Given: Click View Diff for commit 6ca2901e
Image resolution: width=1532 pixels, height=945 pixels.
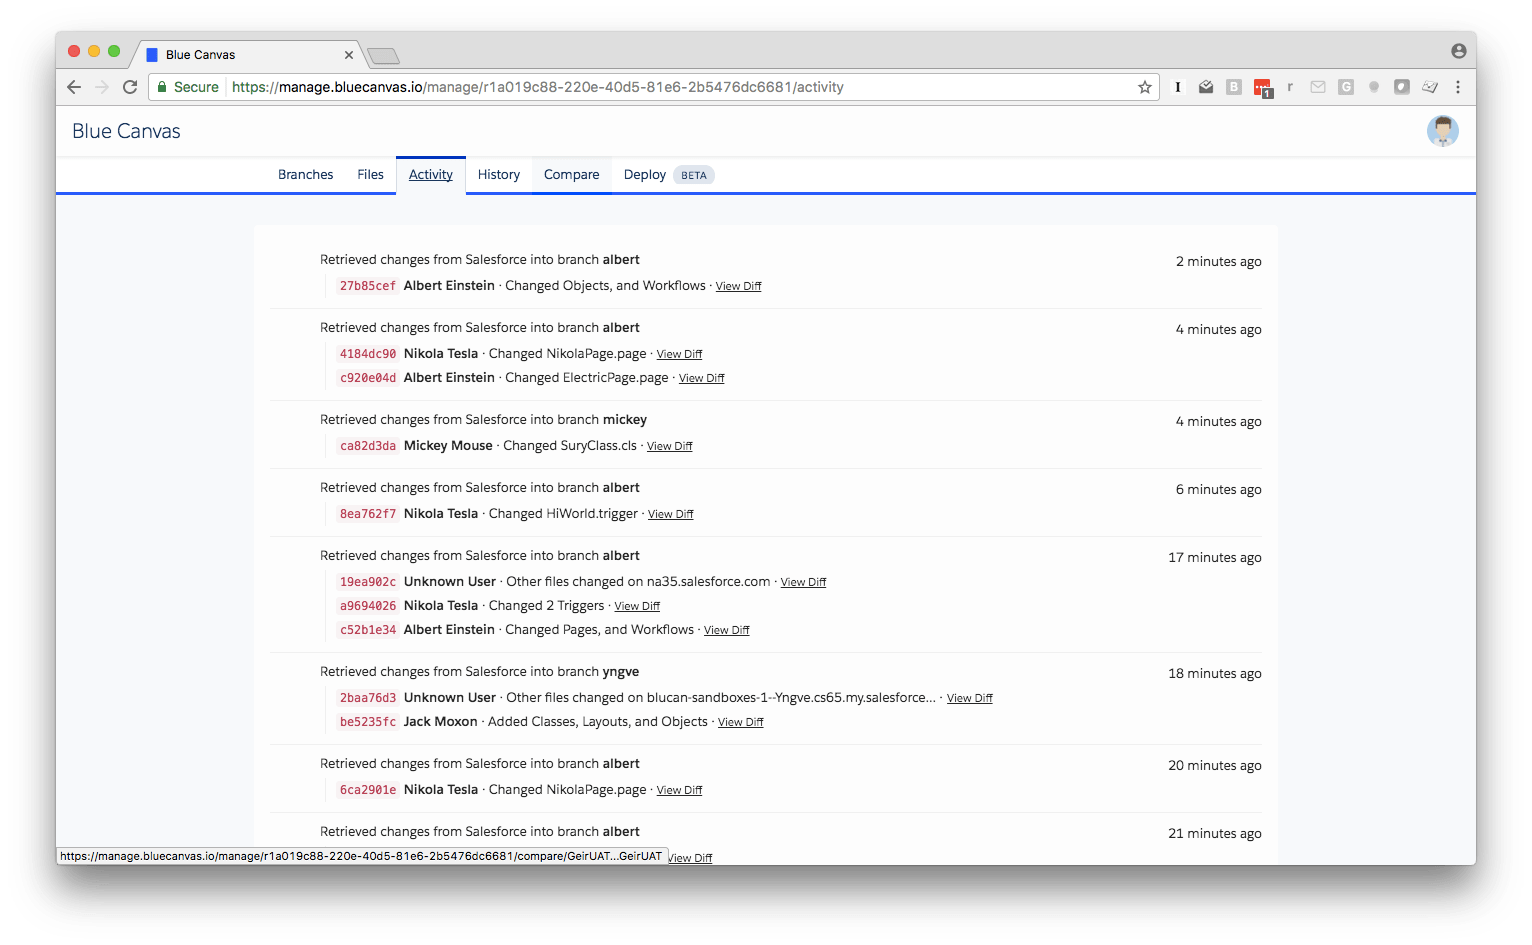Looking at the screenshot, I should (x=680, y=790).
